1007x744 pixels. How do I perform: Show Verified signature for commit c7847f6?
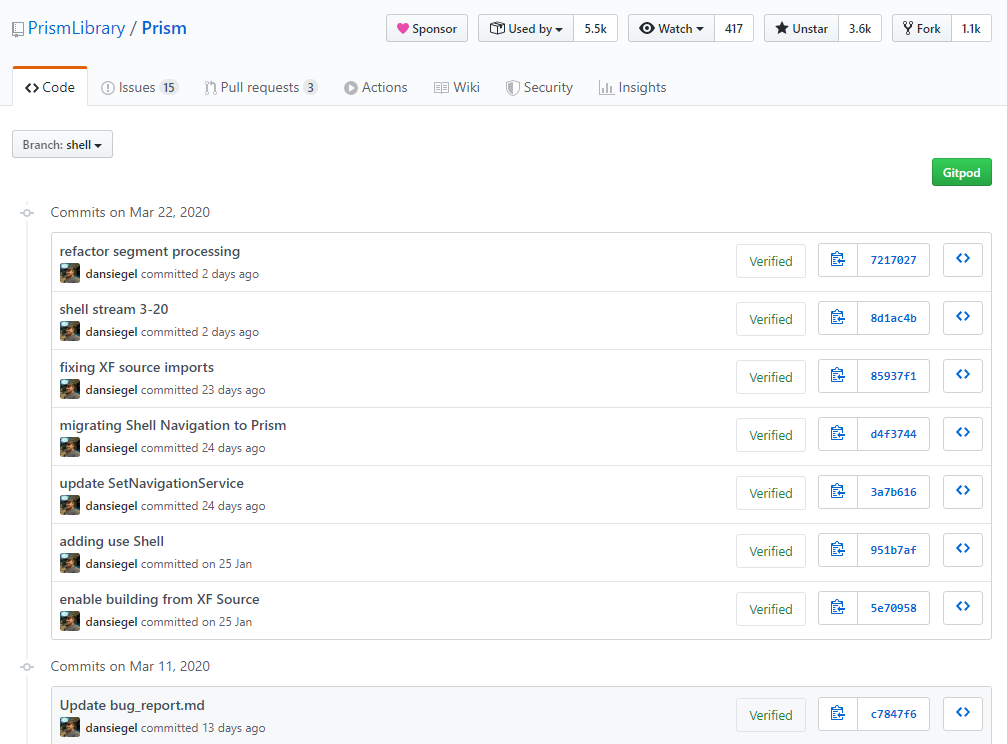point(771,715)
